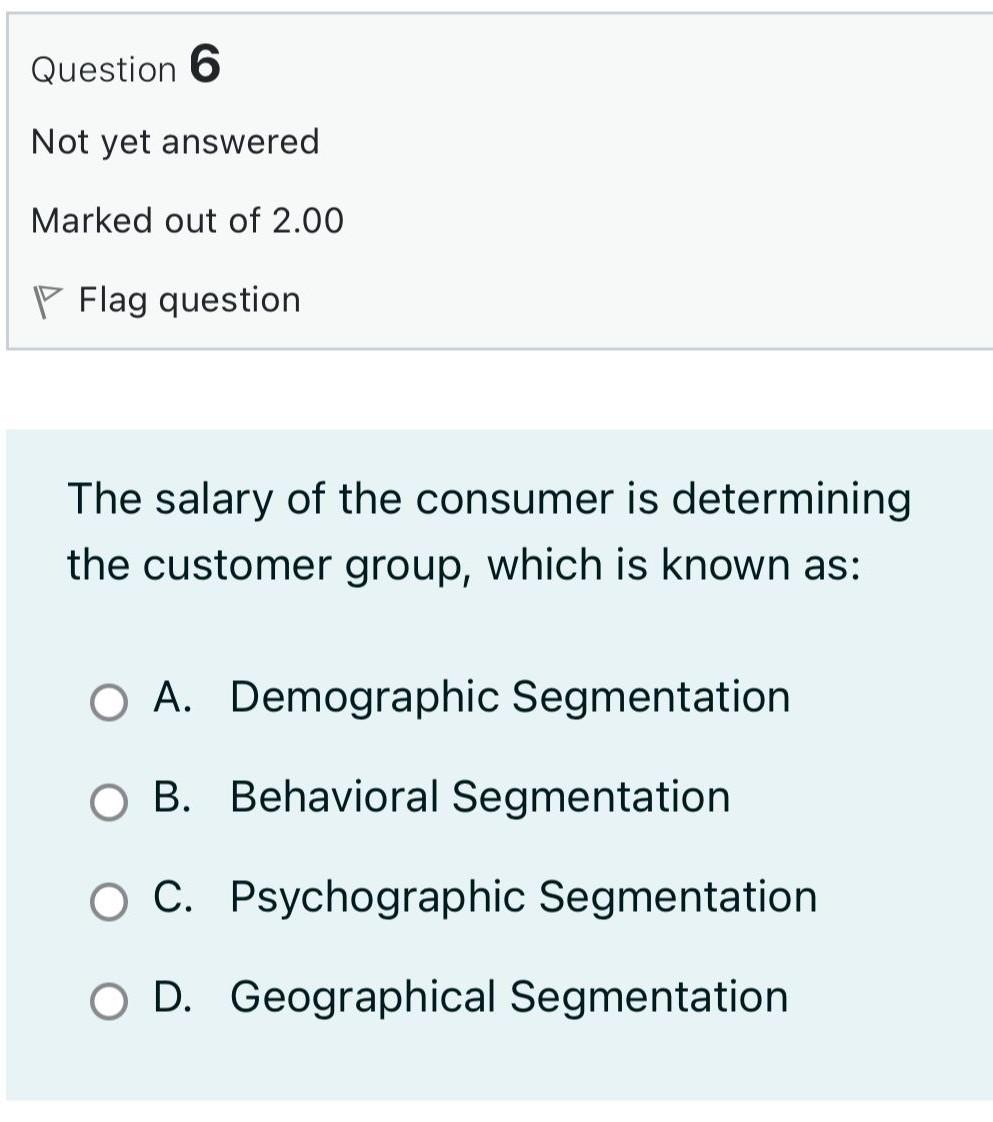The height and width of the screenshot is (1122, 993).
Task: Click the Flag question link text
Action: [x=190, y=300]
